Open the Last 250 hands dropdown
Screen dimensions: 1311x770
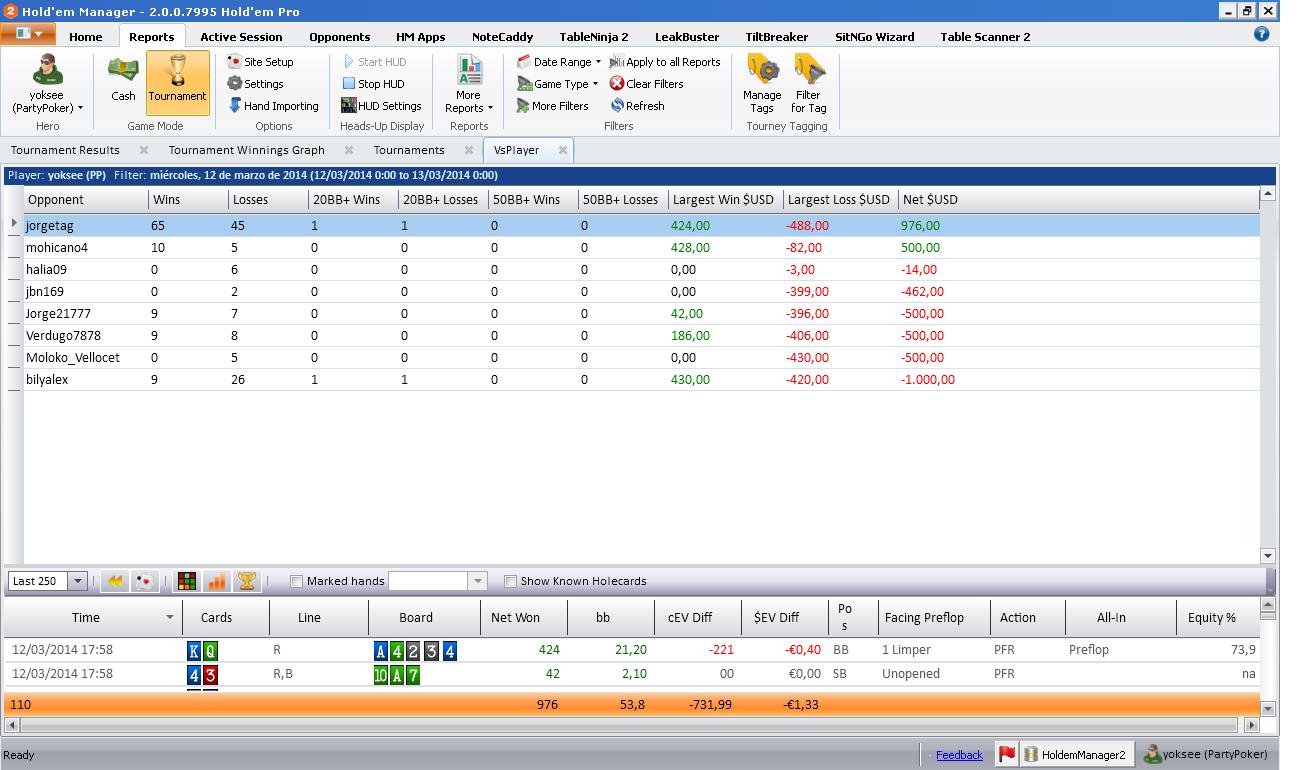point(77,581)
